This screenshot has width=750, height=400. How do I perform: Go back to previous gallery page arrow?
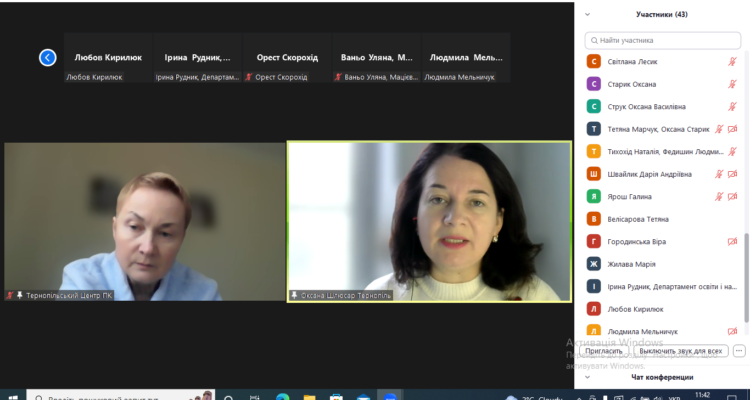coord(47,57)
